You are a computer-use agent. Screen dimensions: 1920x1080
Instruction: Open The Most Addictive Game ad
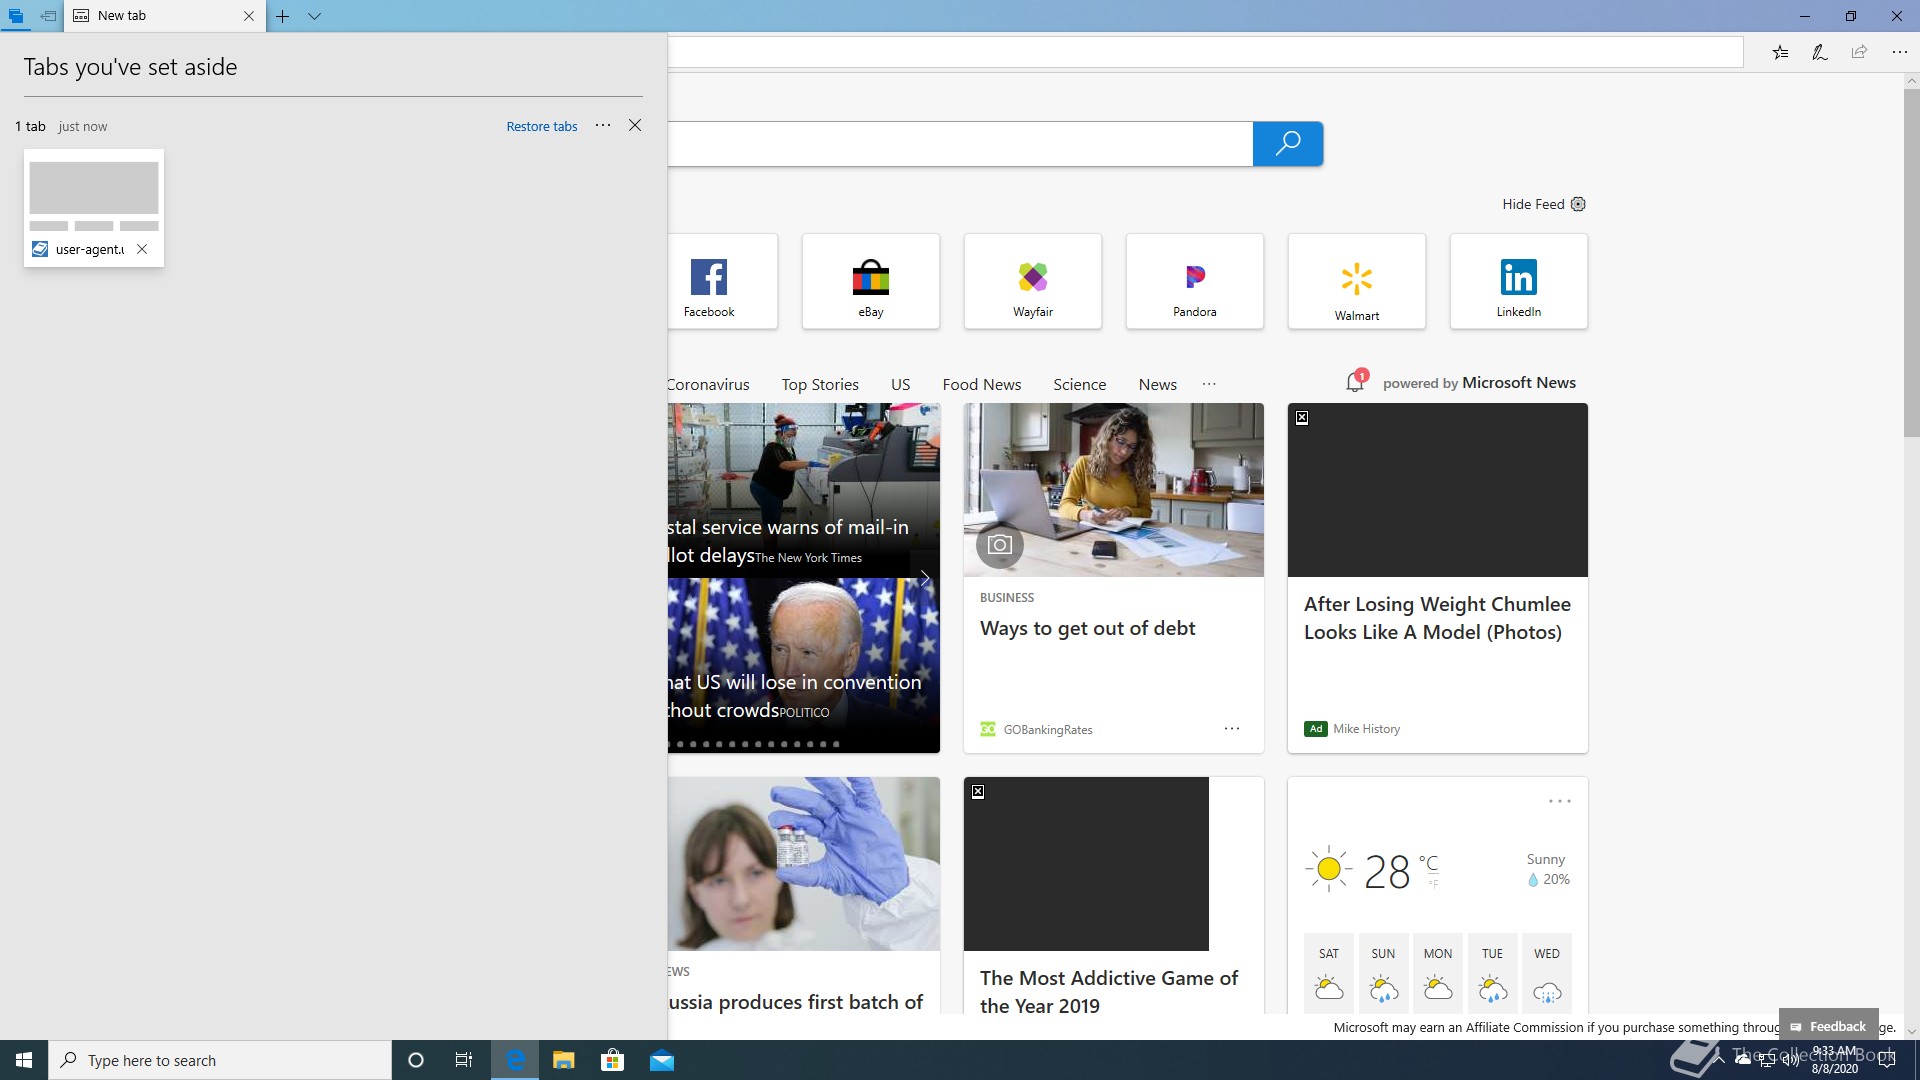1109,992
